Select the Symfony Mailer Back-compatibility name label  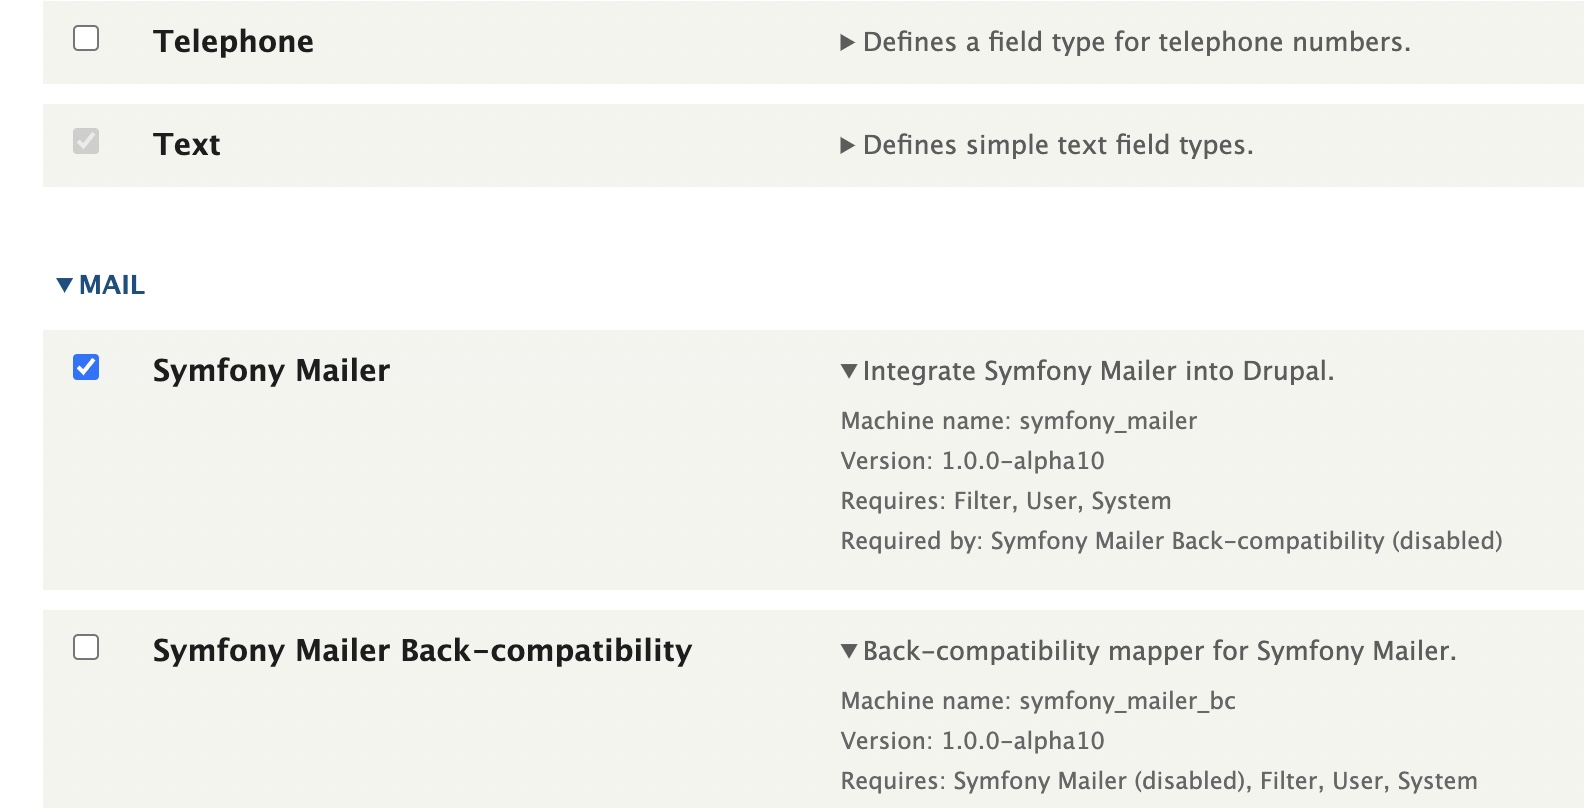422,650
